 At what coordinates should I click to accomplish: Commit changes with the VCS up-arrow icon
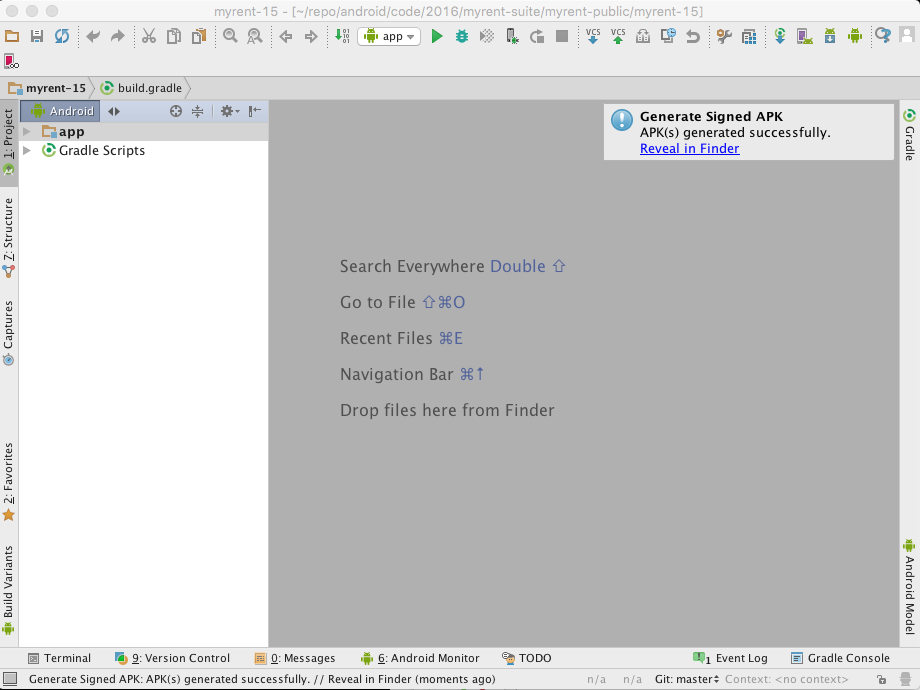[x=617, y=36]
